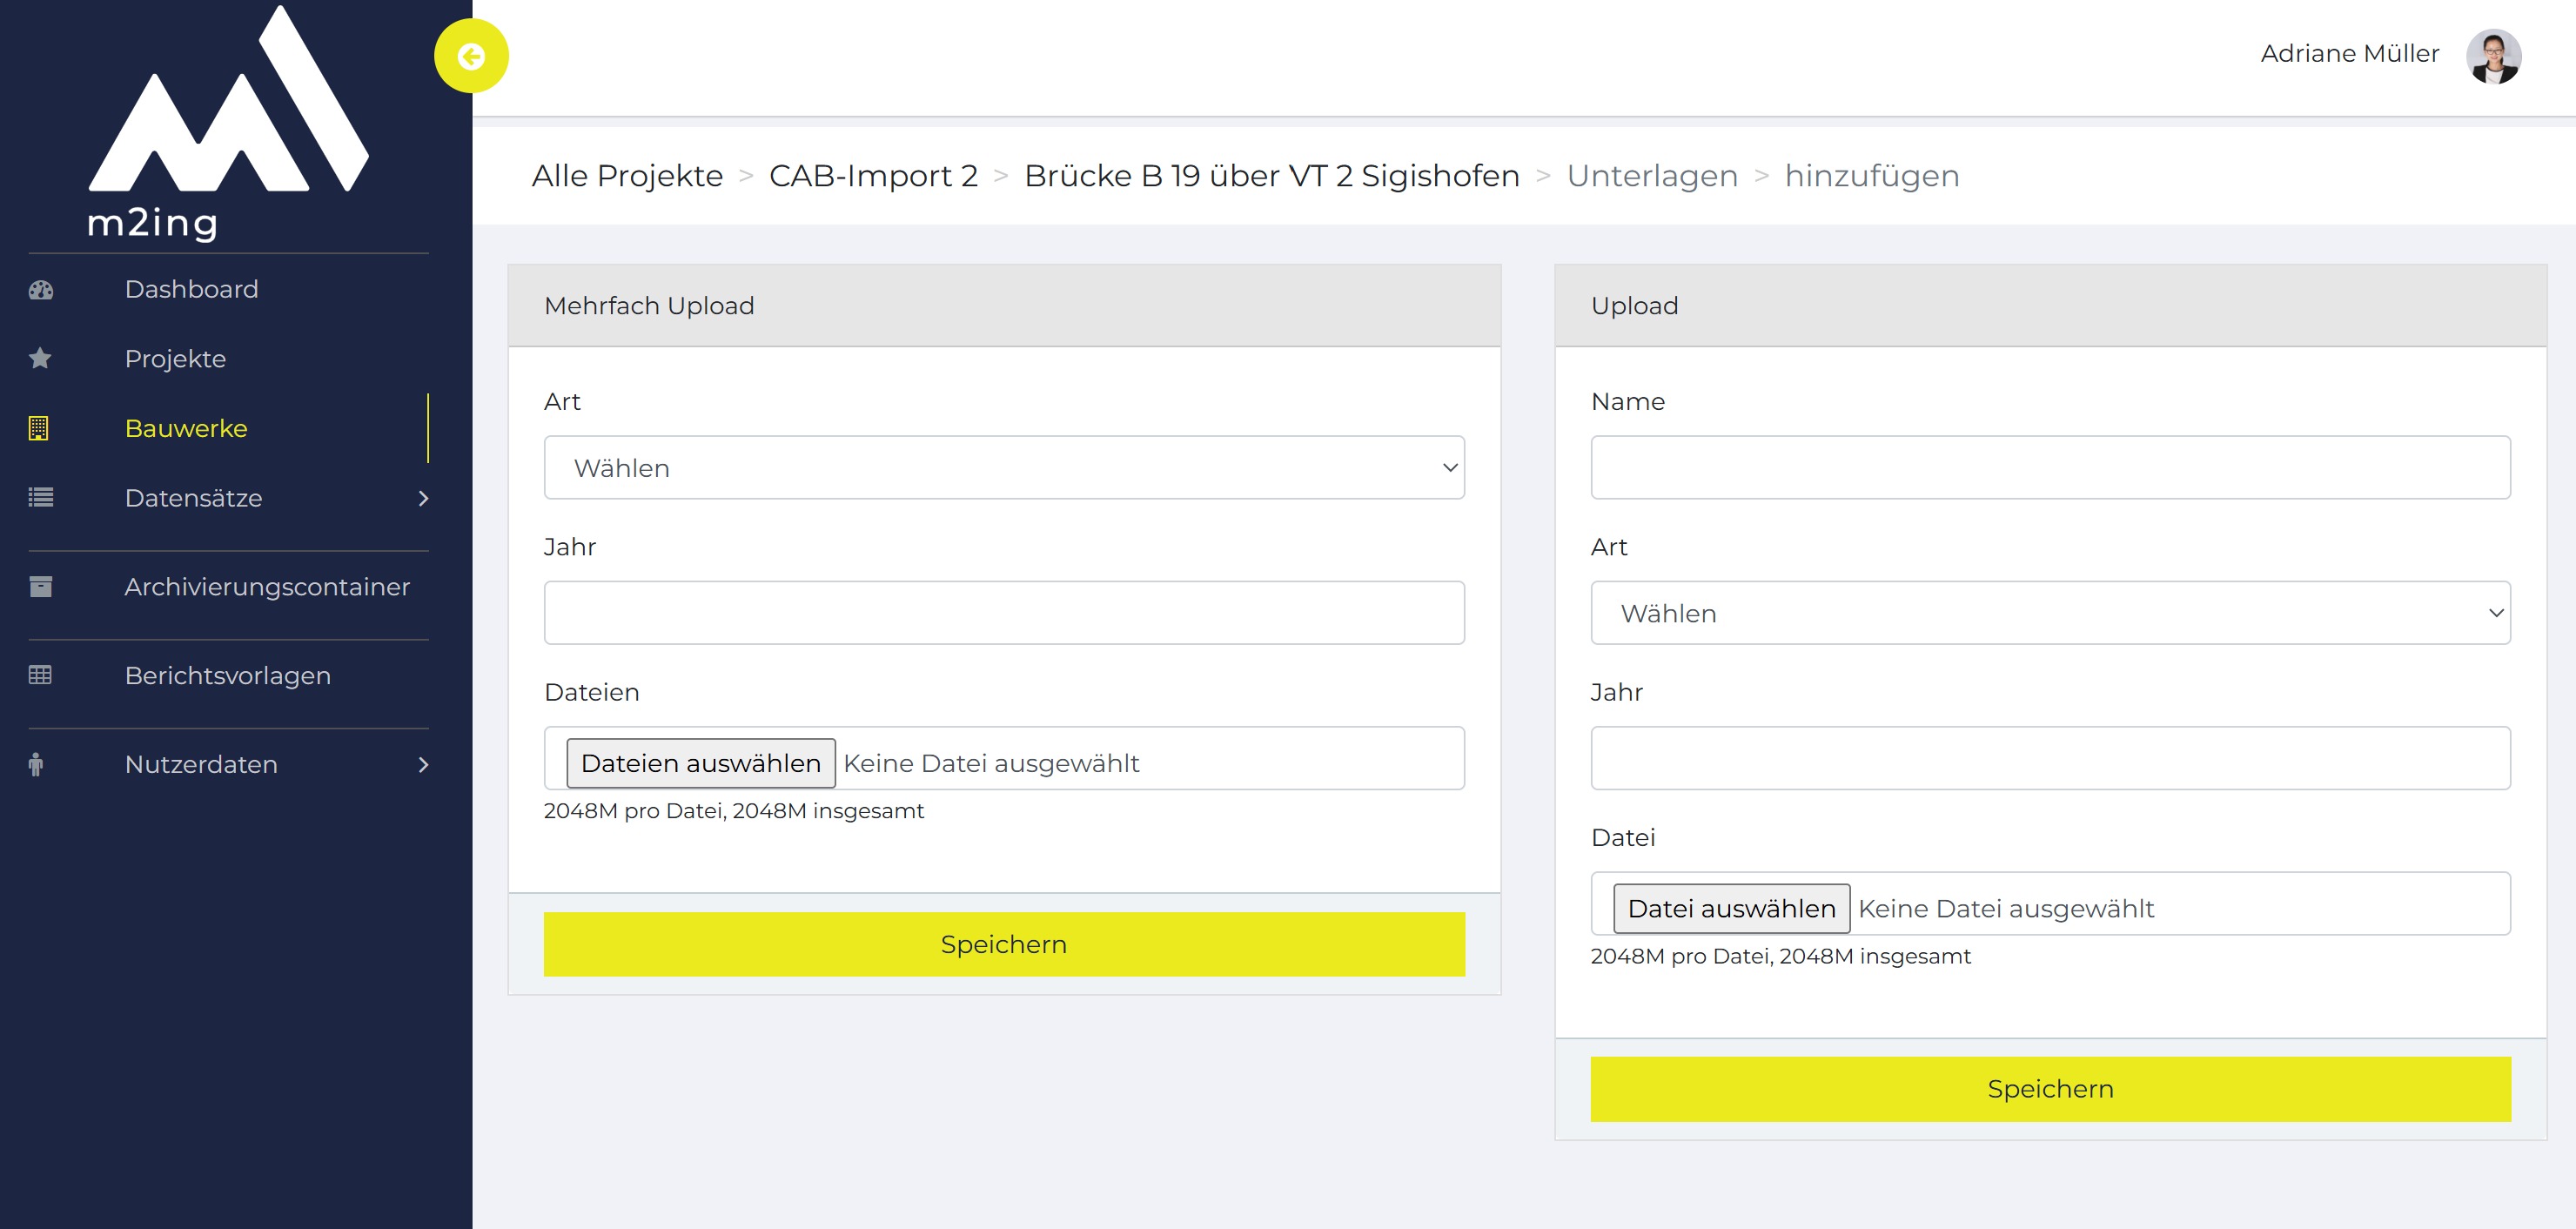This screenshot has height=1229, width=2576.
Task: Open Datensätze menu entry
Action: pos(193,497)
